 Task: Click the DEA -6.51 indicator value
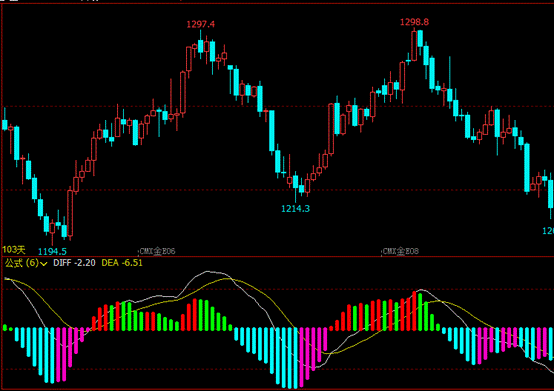tap(122, 263)
